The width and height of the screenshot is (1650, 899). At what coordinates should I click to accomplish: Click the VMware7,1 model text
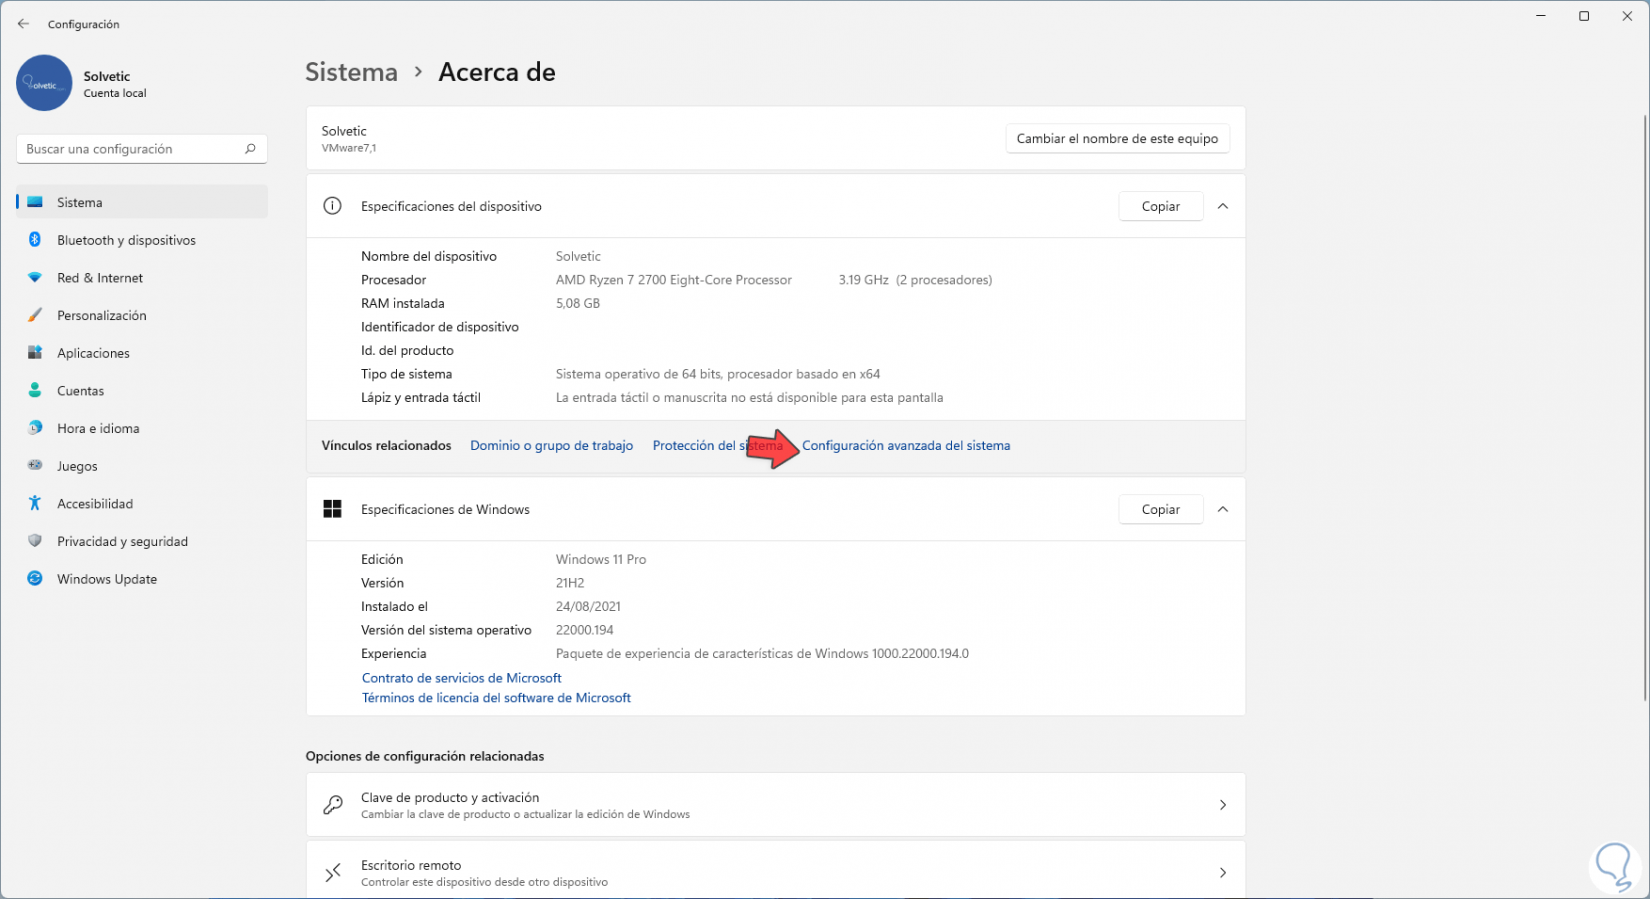348,148
